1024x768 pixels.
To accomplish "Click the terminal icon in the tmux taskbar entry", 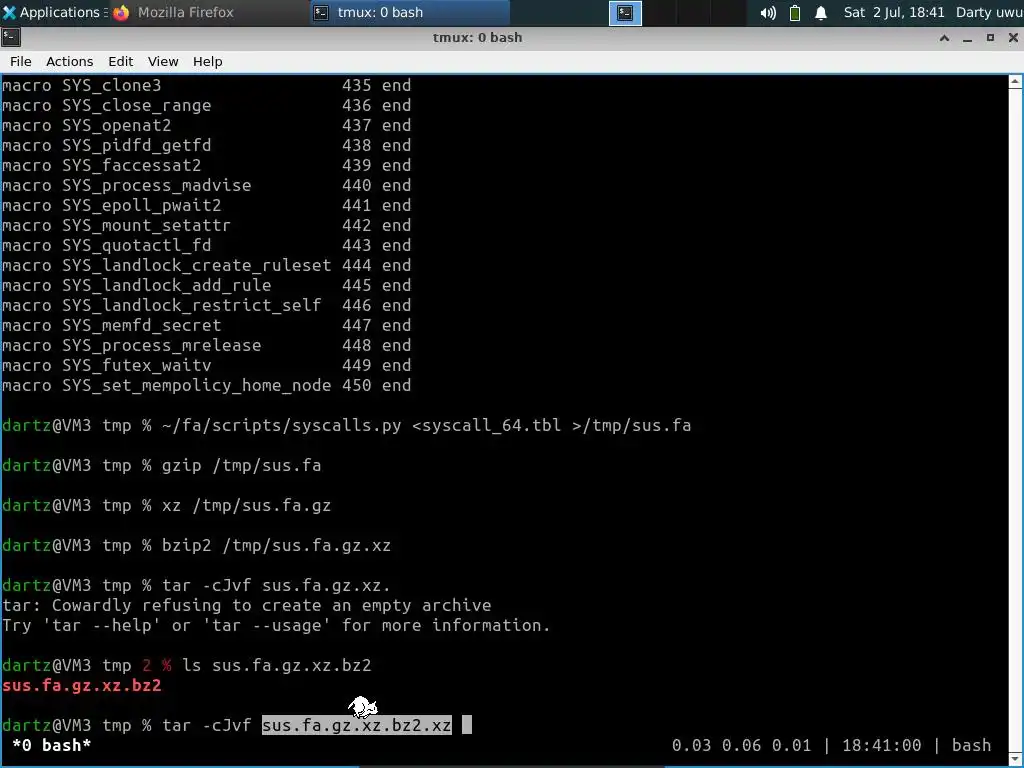I will (321, 13).
